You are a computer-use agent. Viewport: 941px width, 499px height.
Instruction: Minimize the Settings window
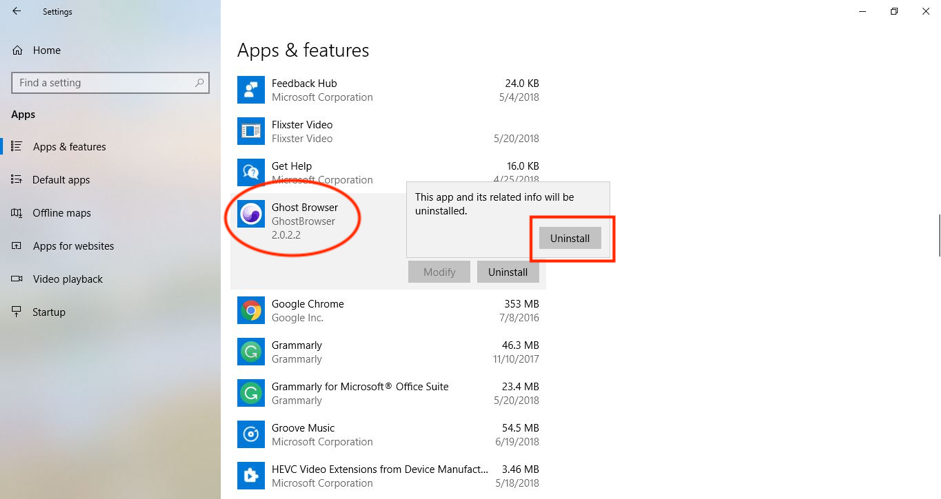(862, 11)
